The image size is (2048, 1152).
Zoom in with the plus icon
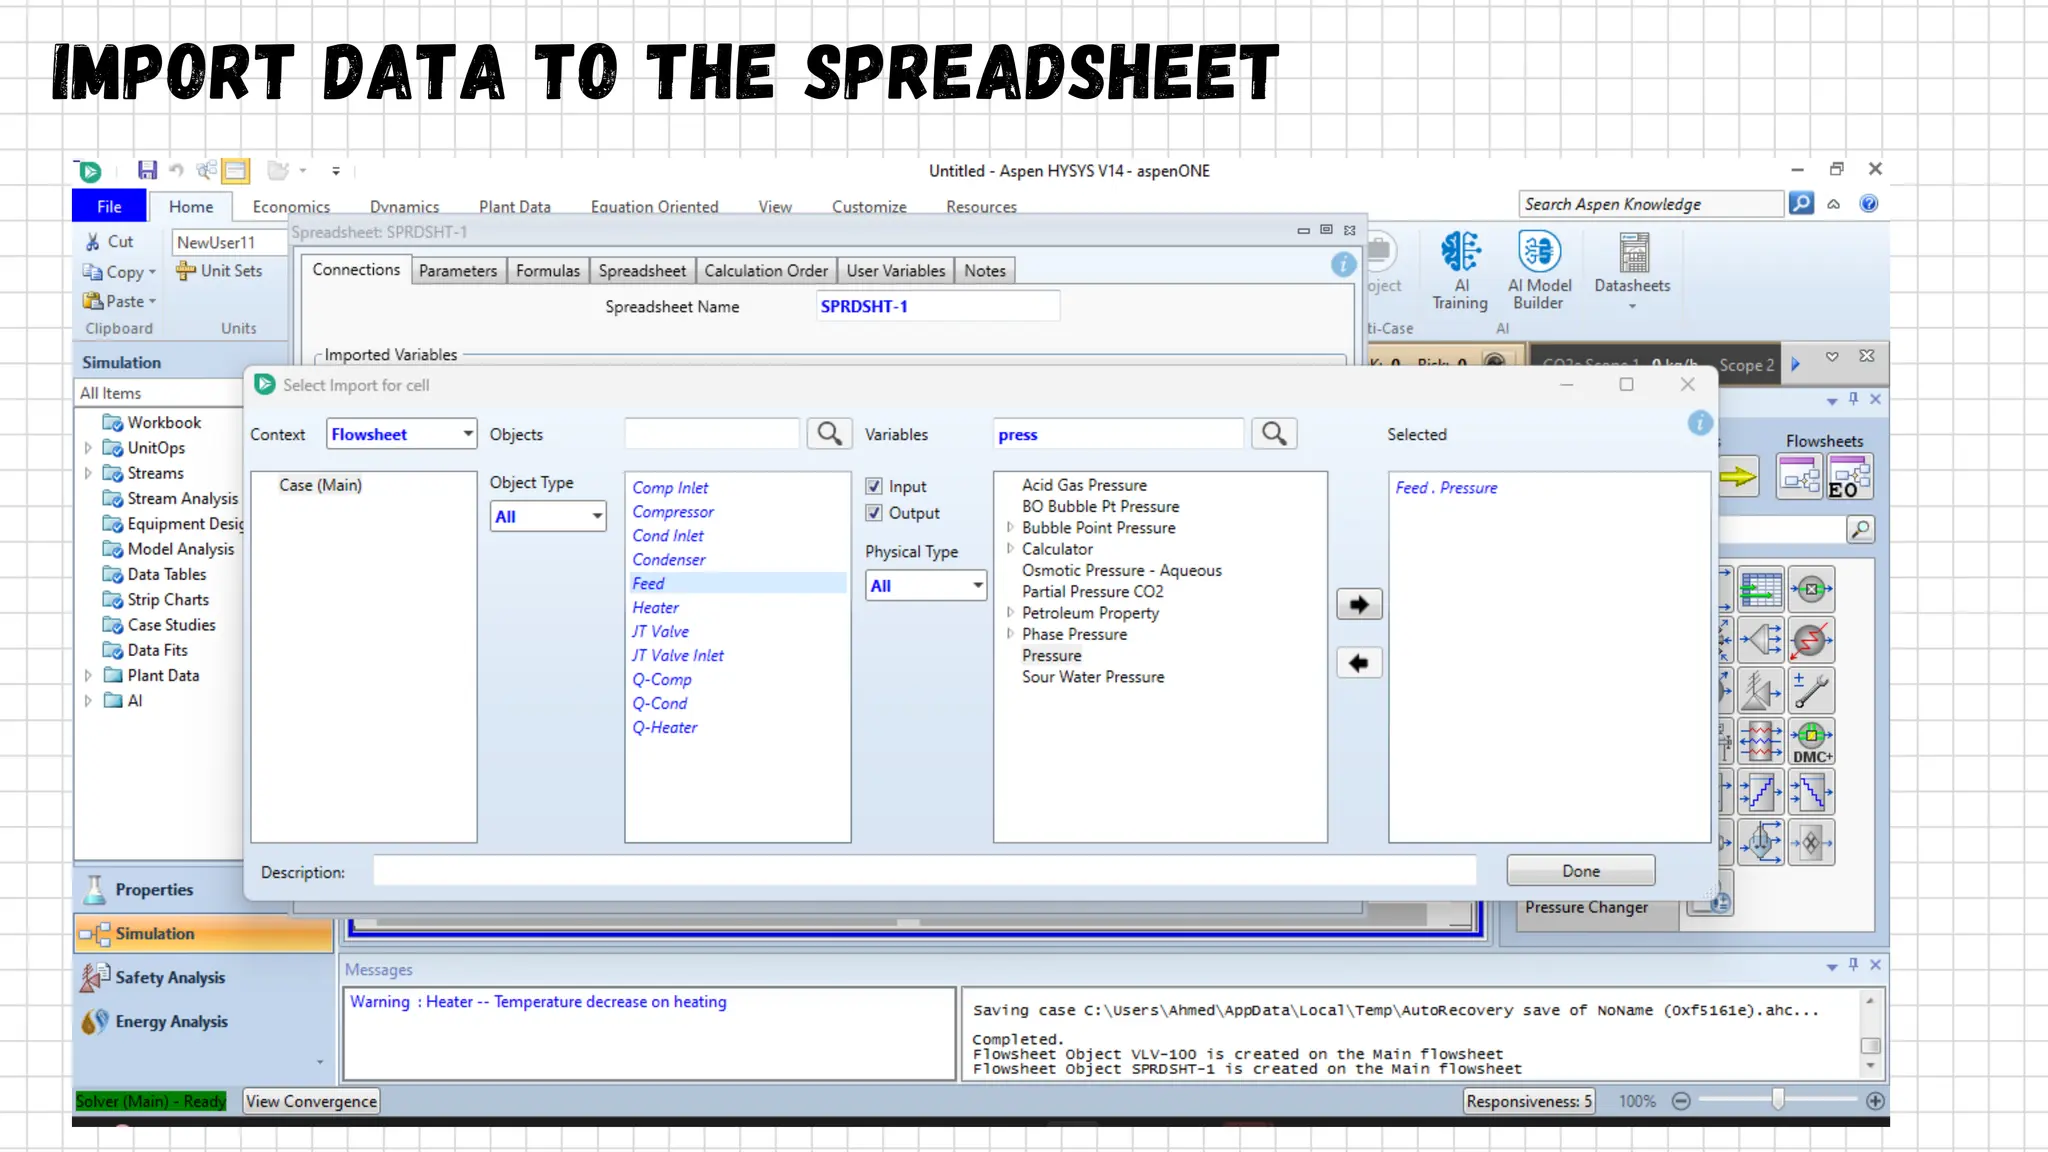(x=1875, y=1101)
